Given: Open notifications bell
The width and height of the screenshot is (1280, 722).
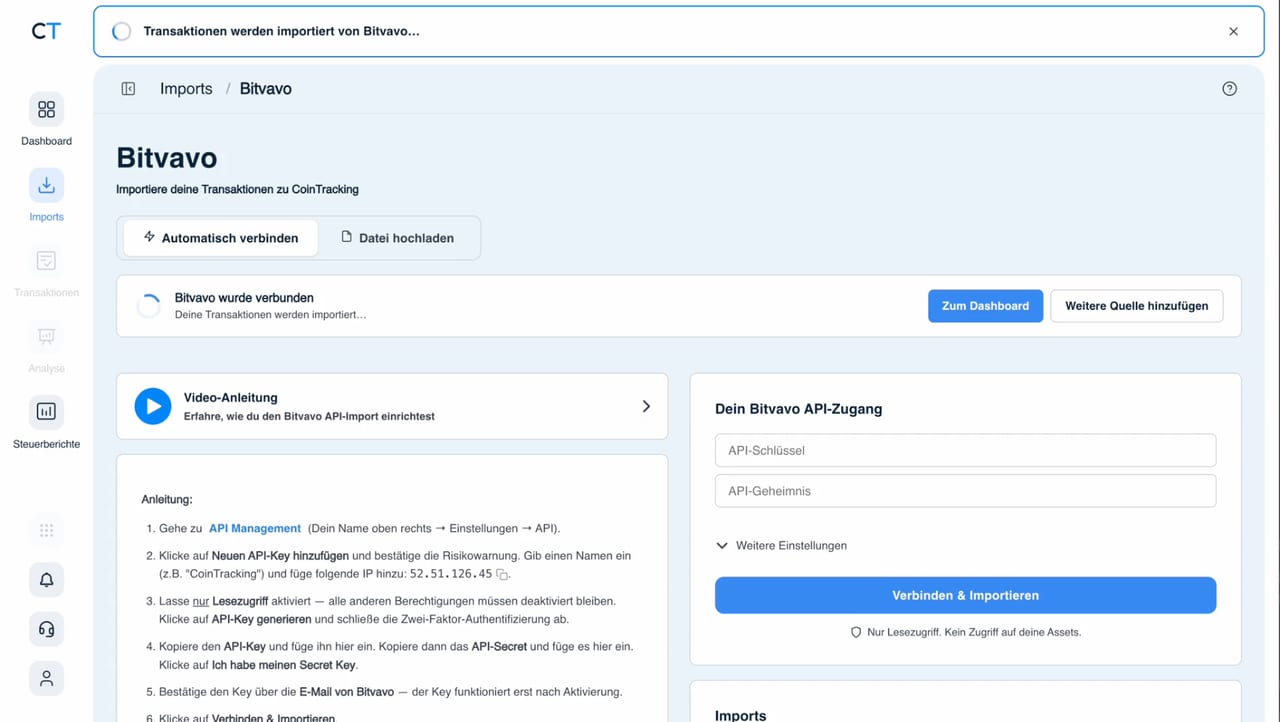Looking at the screenshot, I should (x=46, y=580).
